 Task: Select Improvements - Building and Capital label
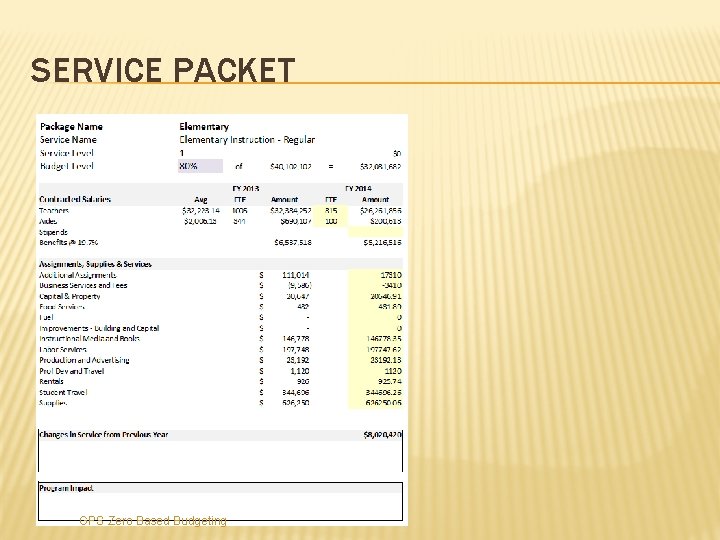[x=99, y=328]
